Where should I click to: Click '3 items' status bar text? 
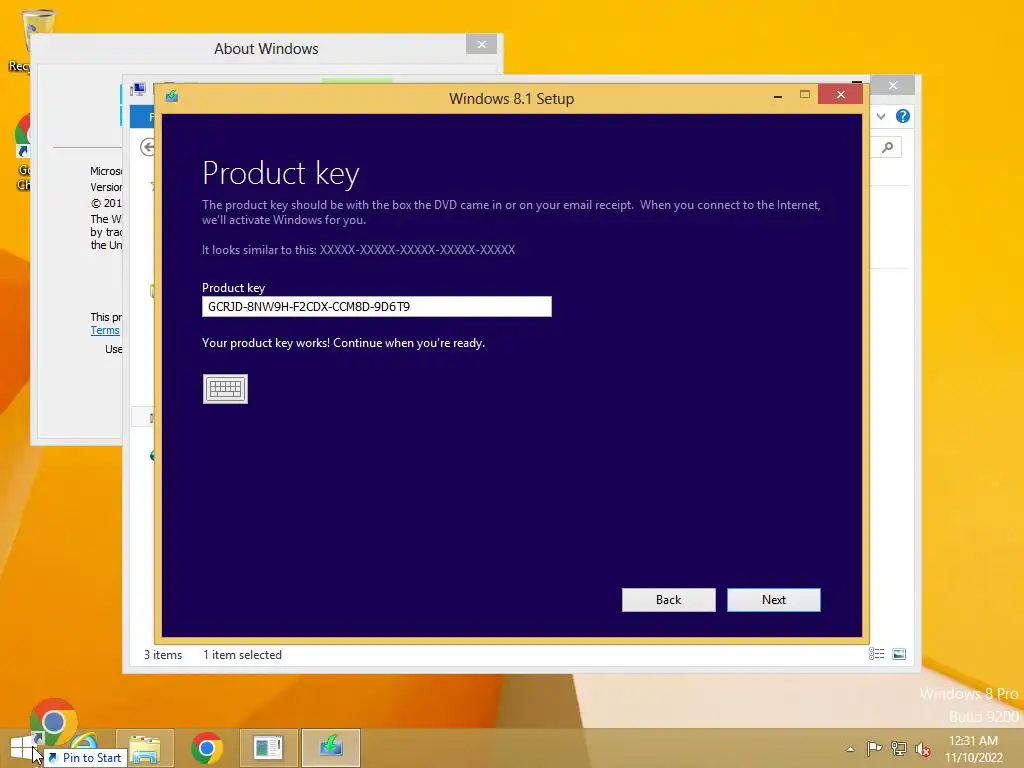click(163, 655)
